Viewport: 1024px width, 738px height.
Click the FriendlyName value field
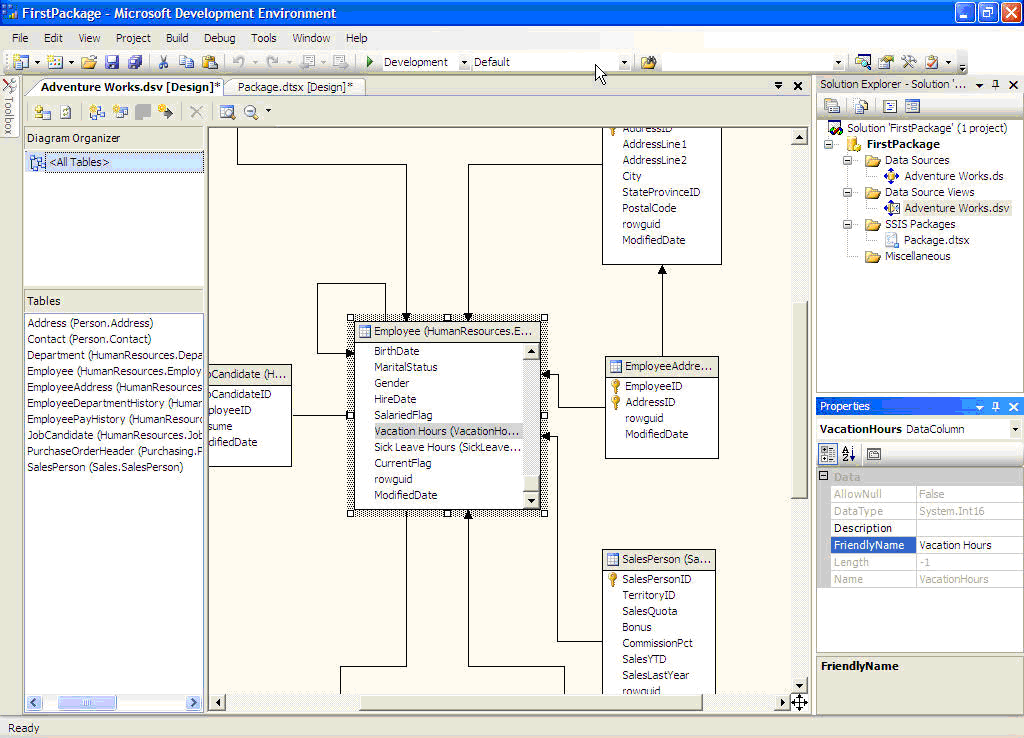pos(966,545)
